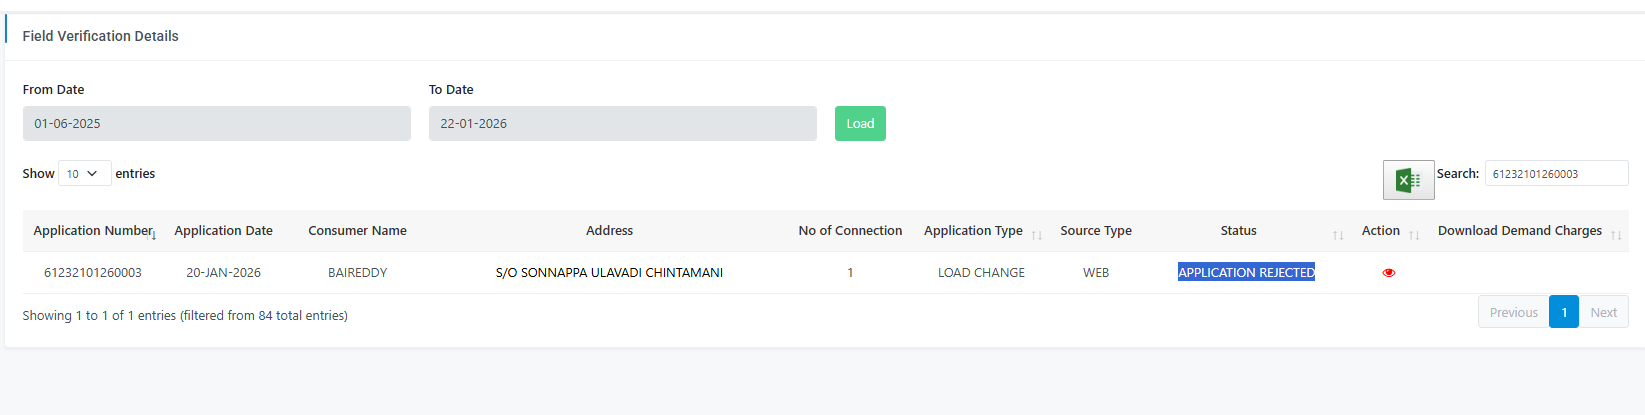Sort by Download Demand Charges arrows
The image size is (1645, 415).
tap(1616, 235)
